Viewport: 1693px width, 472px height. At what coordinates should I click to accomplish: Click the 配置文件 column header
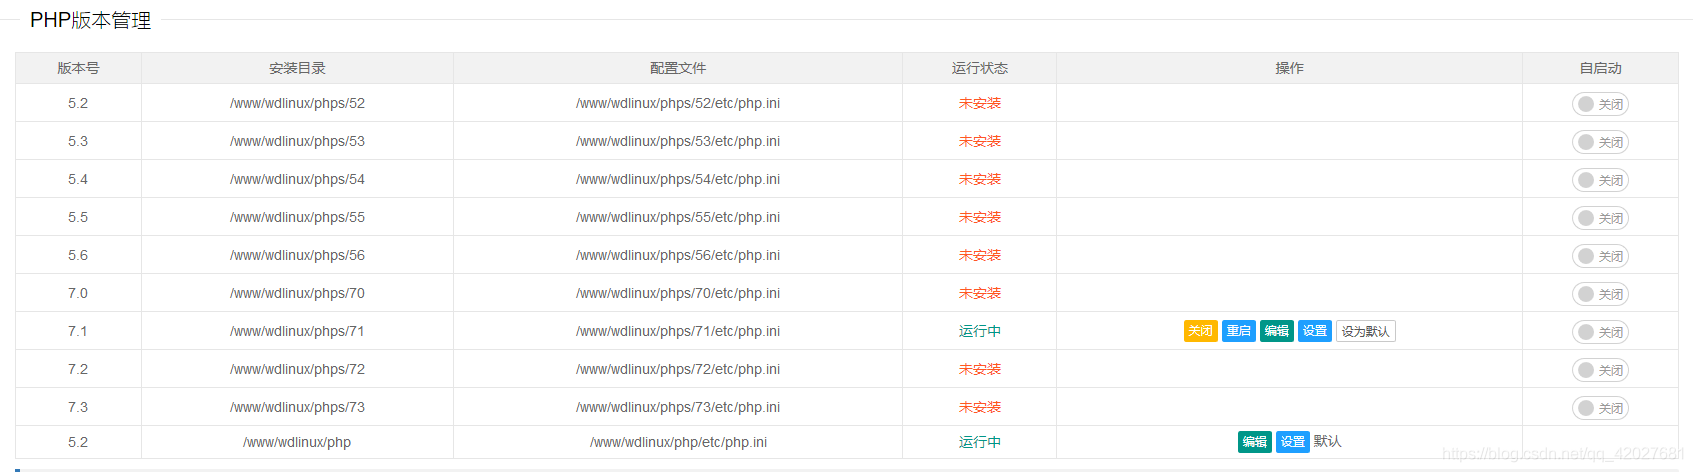click(x=678, y=68)
